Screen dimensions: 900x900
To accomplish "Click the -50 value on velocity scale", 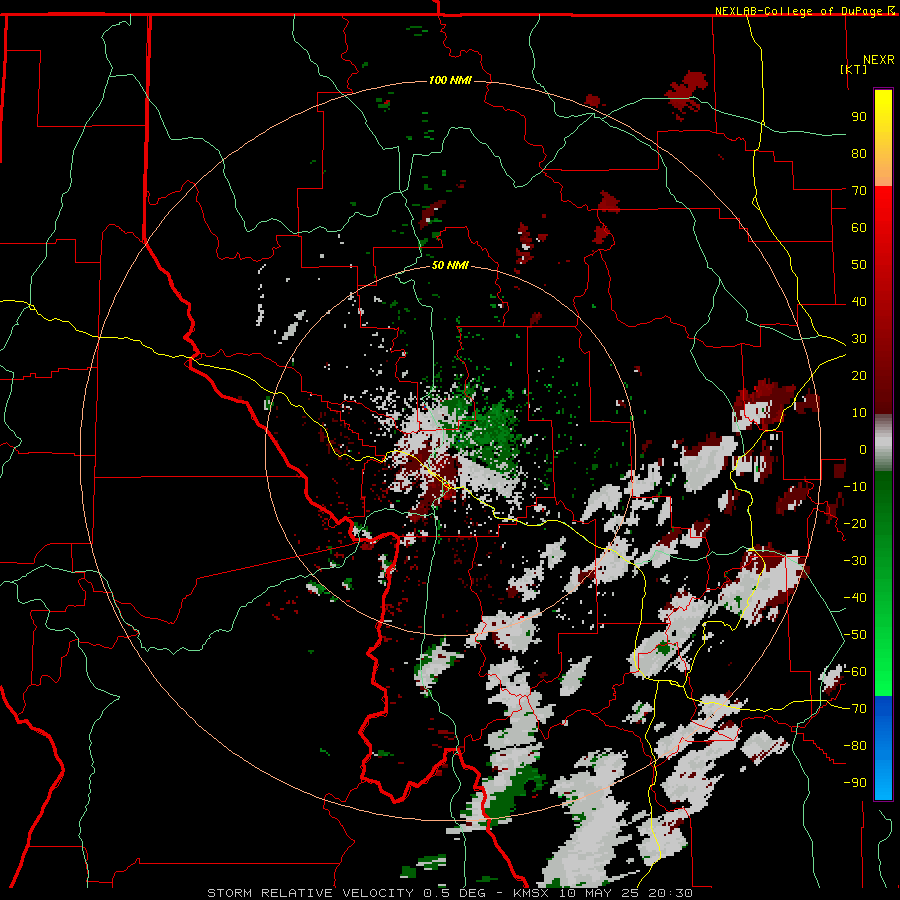I will 855,635.
